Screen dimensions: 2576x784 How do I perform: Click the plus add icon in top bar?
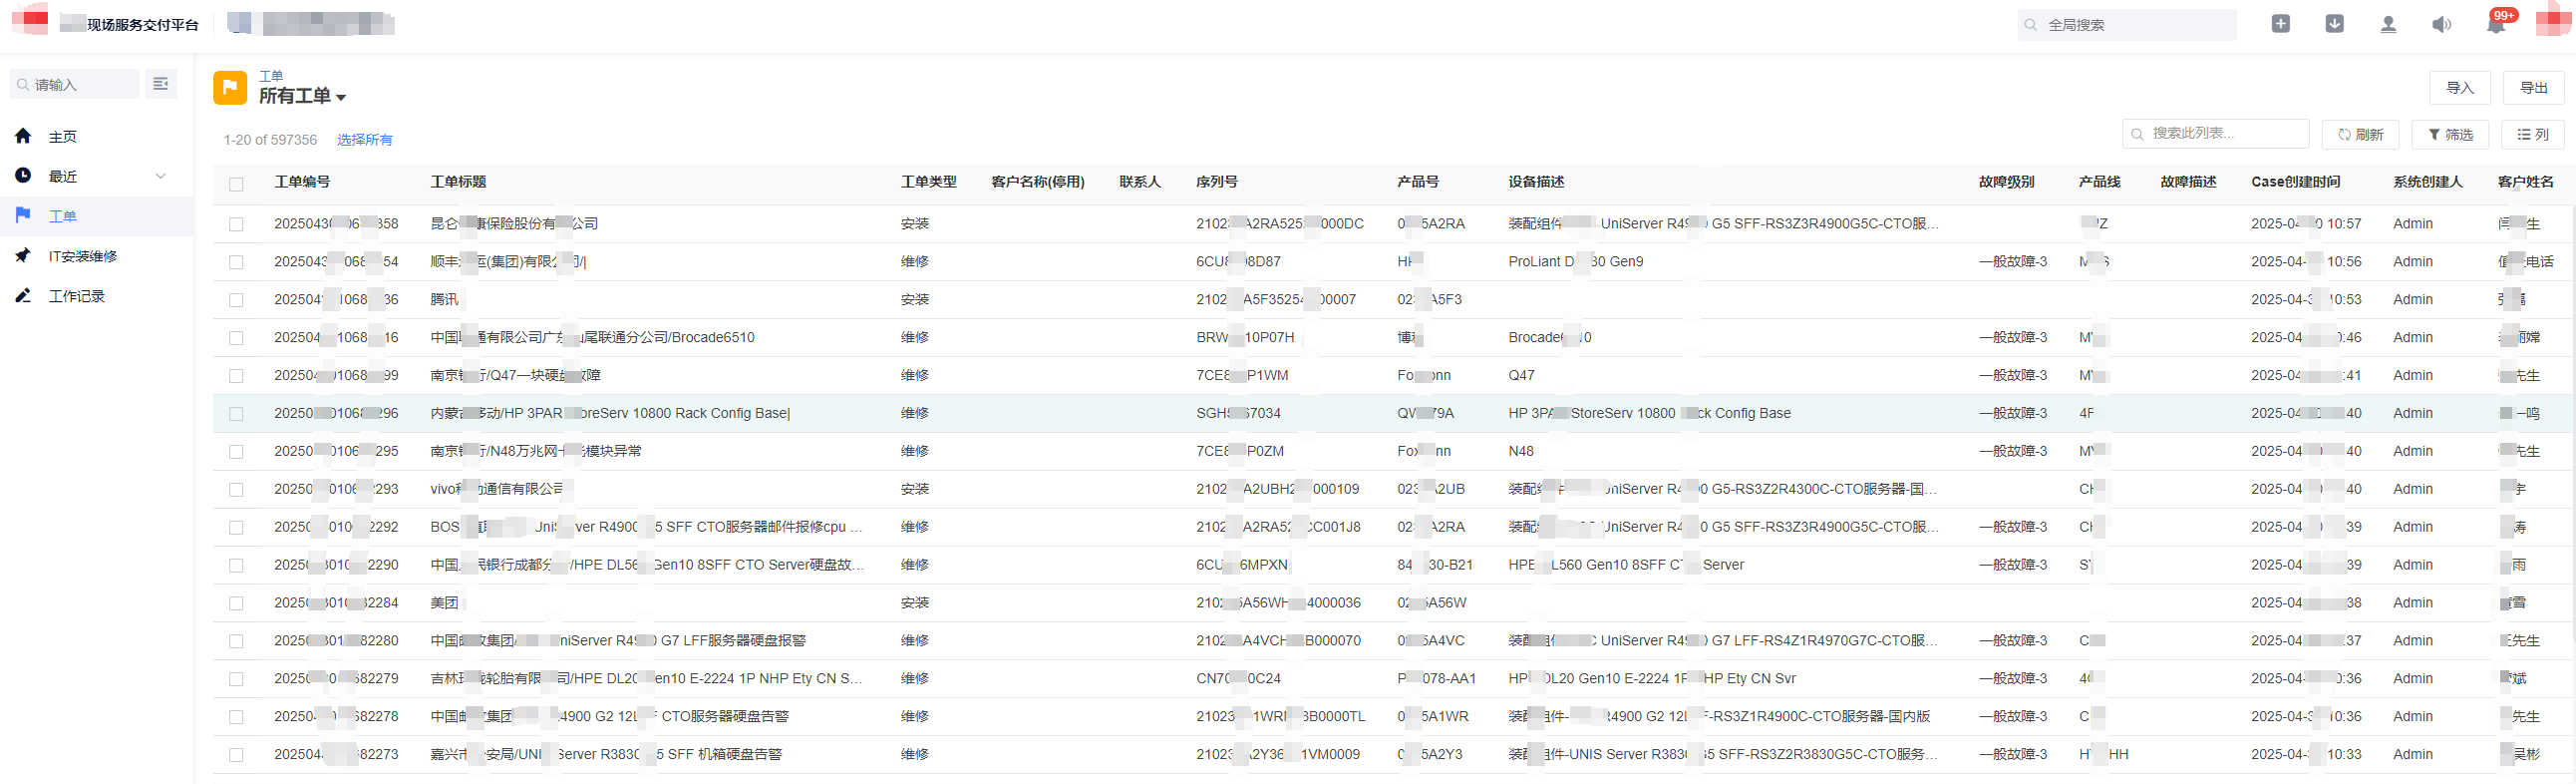[2280, 24]
